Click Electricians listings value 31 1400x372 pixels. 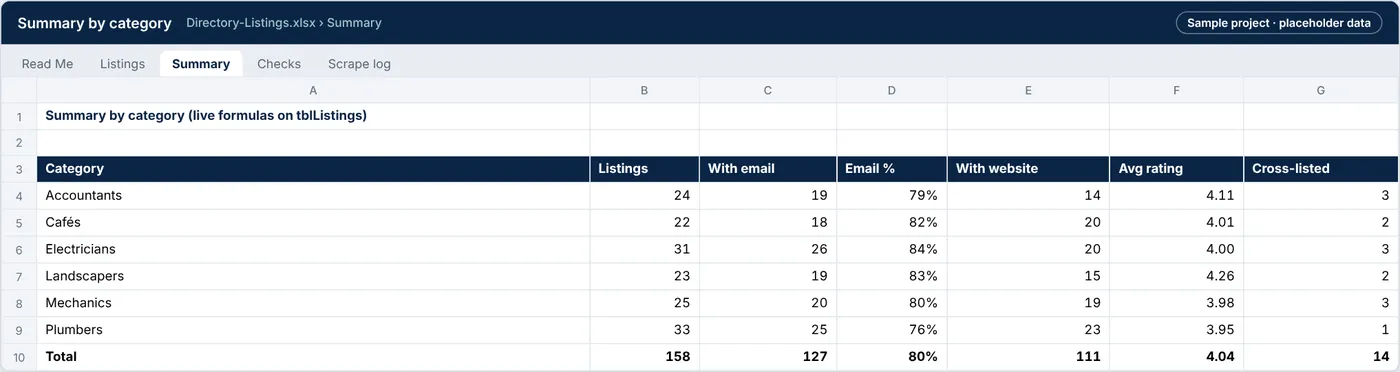click(644, 249)
